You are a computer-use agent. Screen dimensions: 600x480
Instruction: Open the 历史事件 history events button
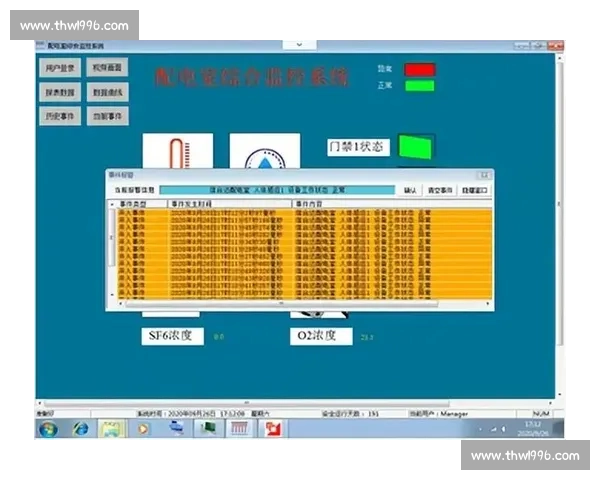60,116
